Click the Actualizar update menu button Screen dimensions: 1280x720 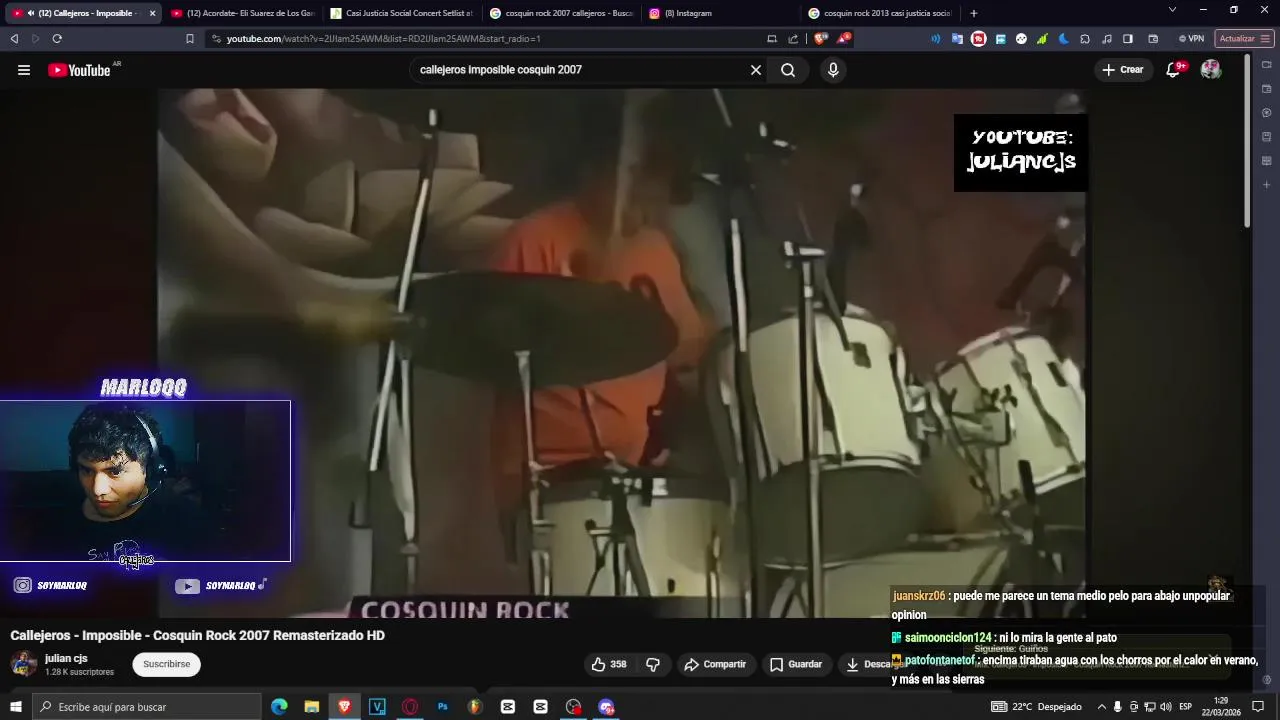(1244, 39)
